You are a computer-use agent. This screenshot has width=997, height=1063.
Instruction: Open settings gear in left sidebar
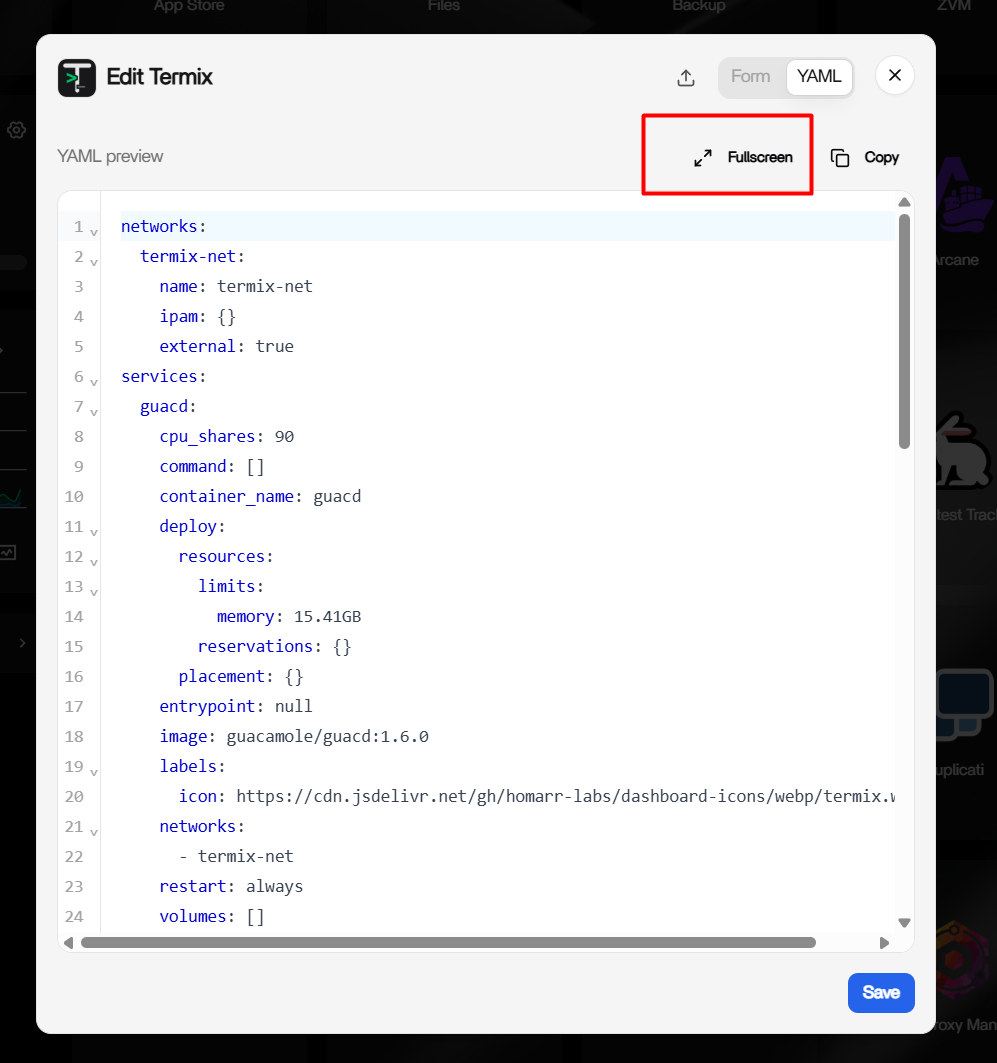pyautogui.click(x=16, y=130)
